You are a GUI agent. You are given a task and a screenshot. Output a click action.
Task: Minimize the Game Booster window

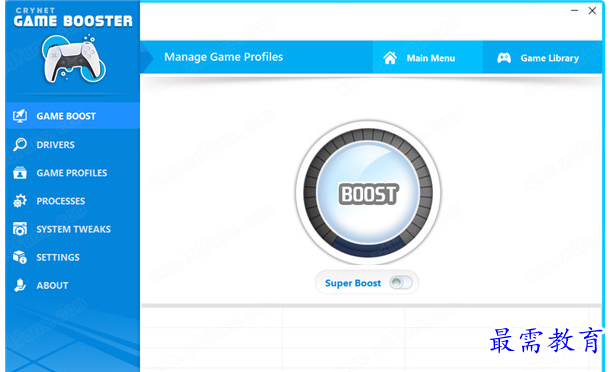coord(574,11)
